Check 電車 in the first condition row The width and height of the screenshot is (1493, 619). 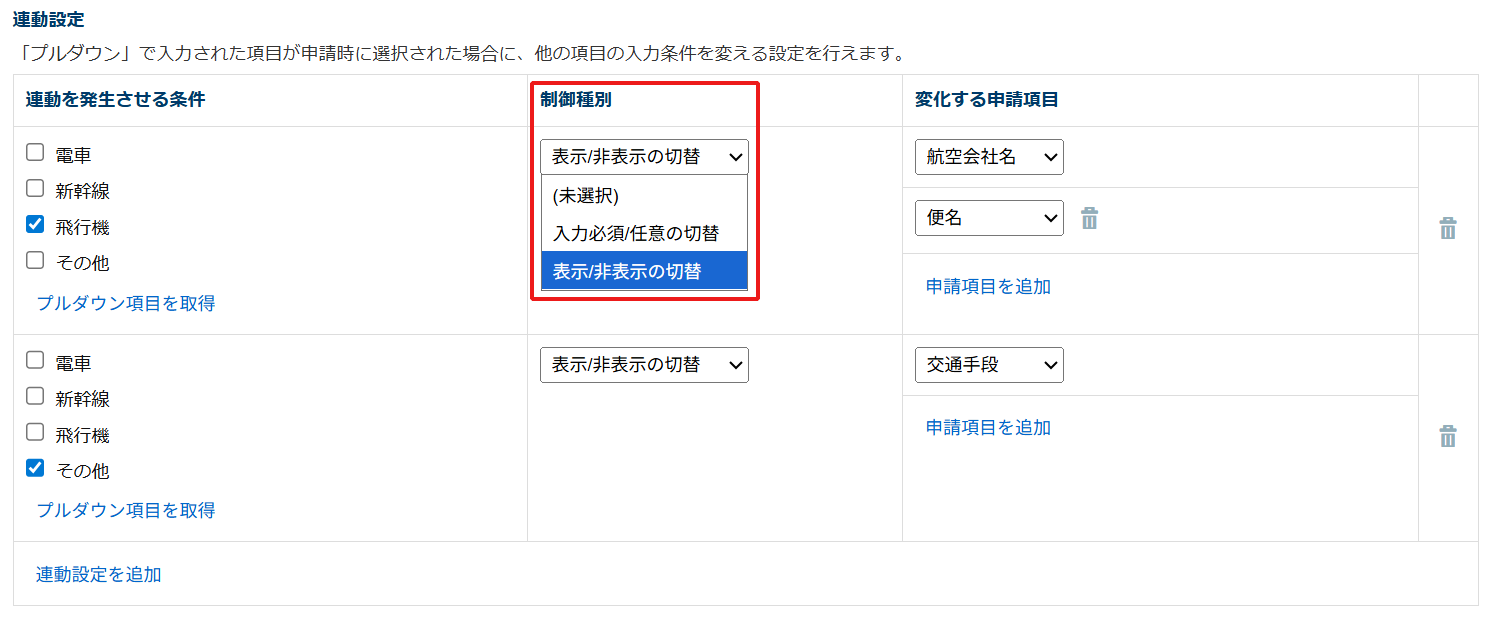(35, 153)
